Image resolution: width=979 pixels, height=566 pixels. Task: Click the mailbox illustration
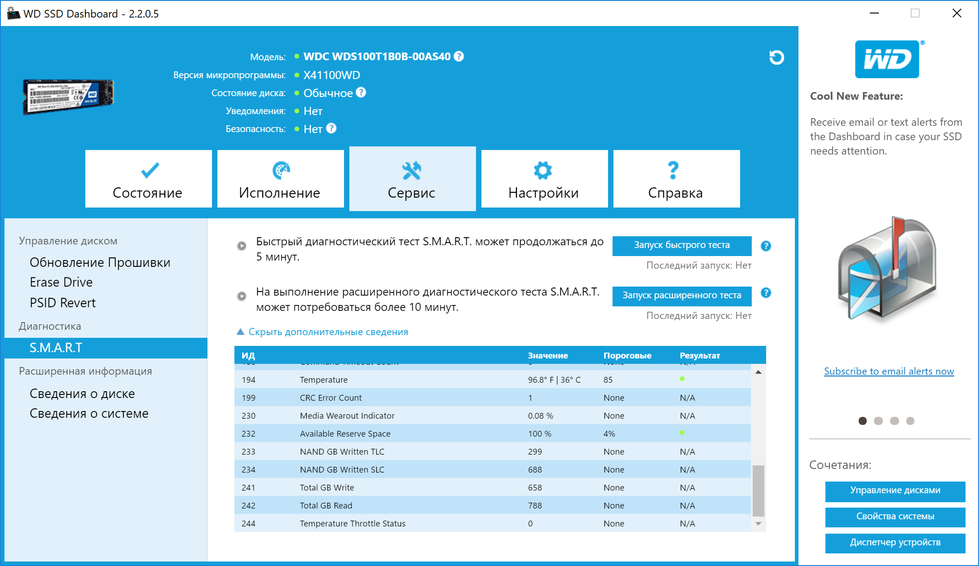point(887,271)
